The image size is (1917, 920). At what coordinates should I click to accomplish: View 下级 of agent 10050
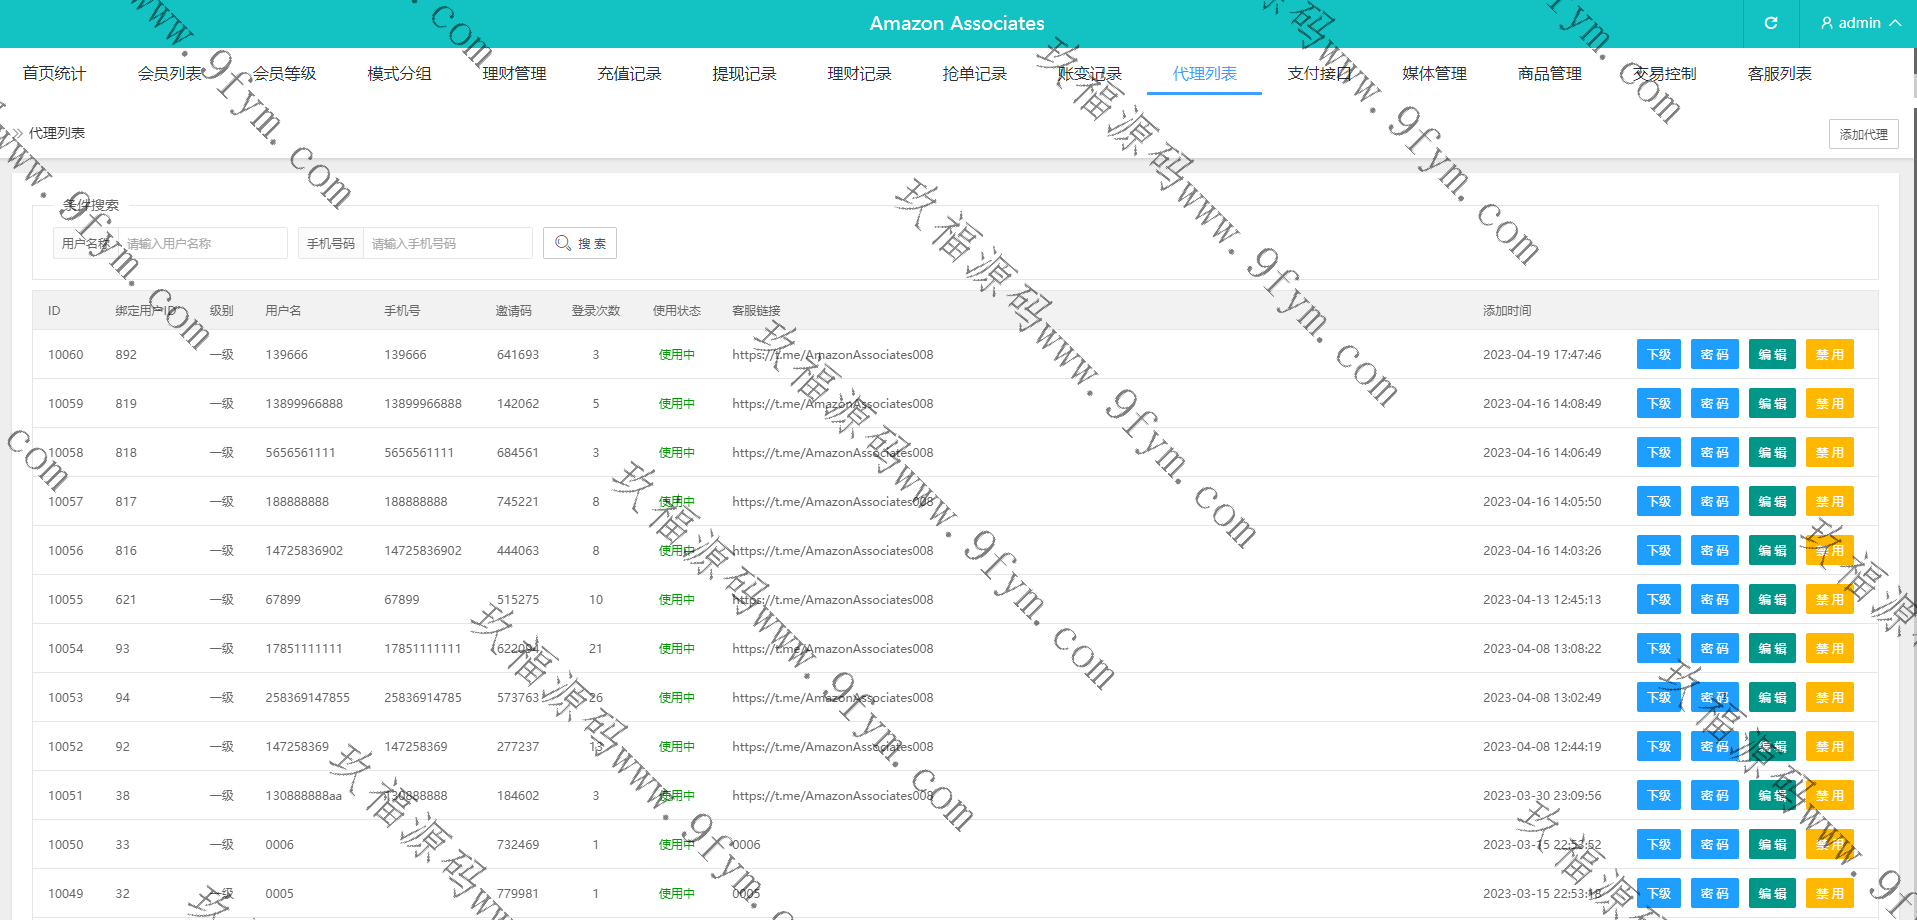(1658, 845)
